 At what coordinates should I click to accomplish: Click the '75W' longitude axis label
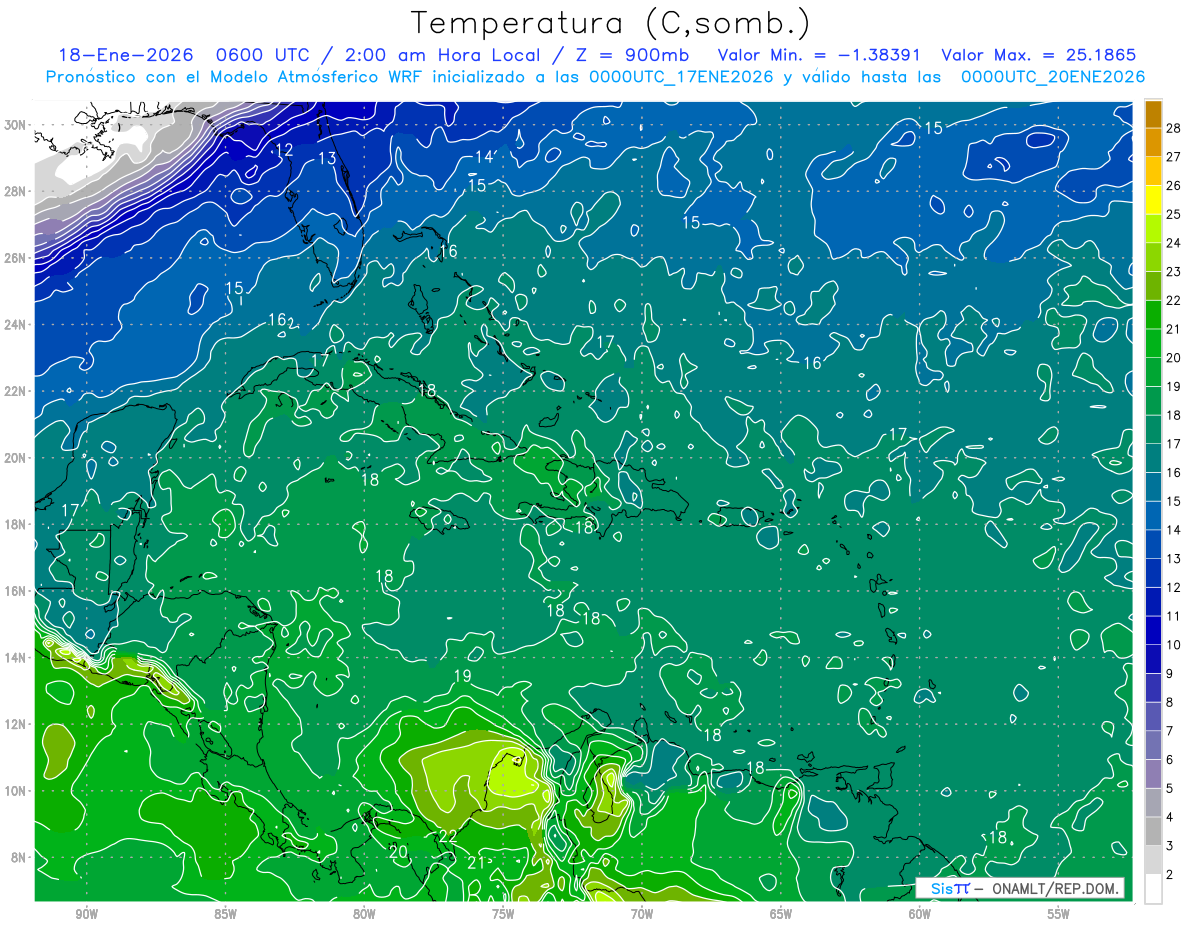[x=503, y=915]
